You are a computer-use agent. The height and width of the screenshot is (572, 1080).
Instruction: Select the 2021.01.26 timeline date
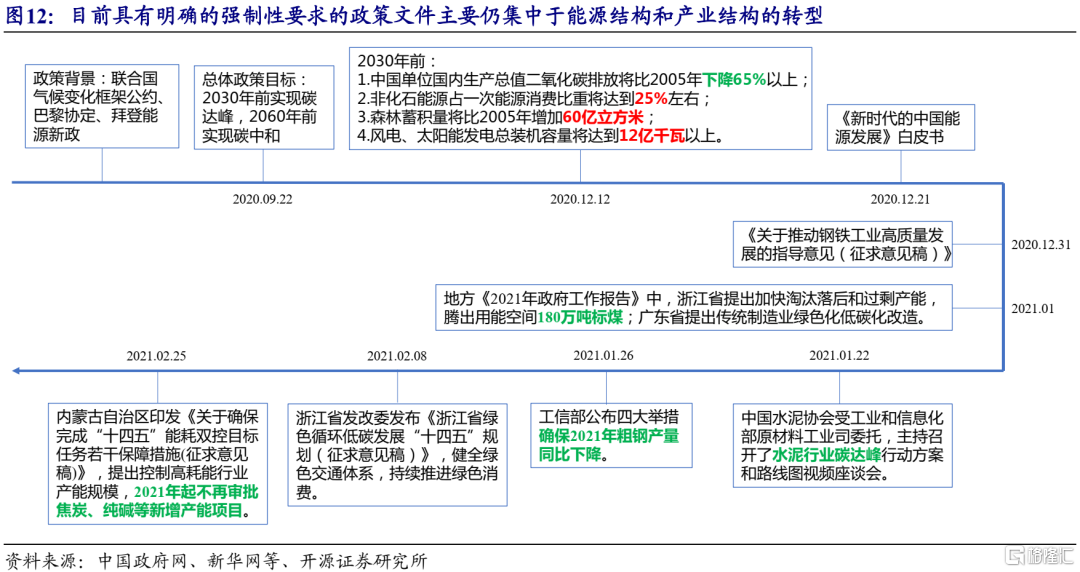[603, 355]
